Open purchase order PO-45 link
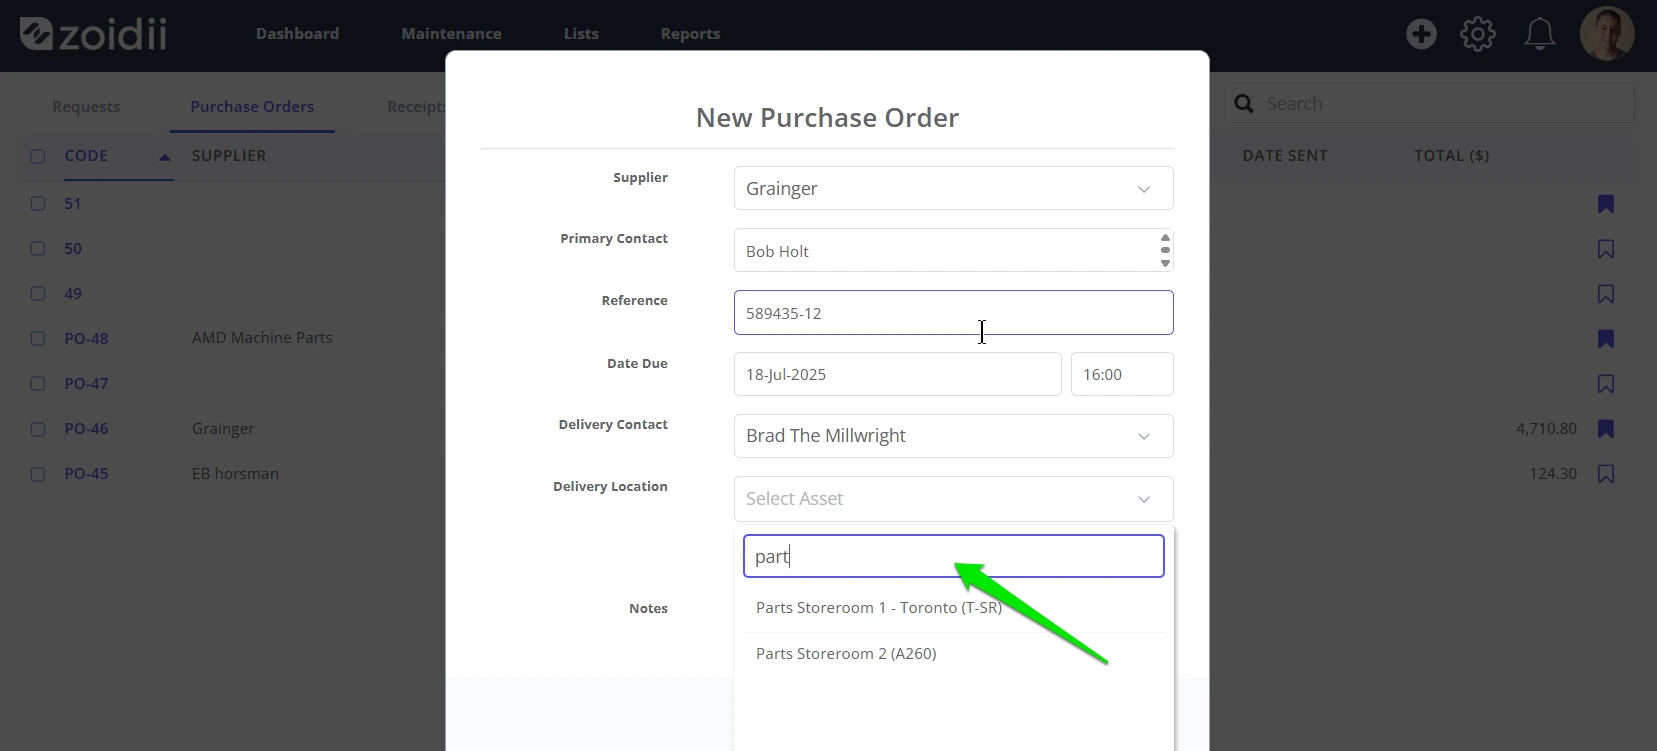 coord(86,473)
